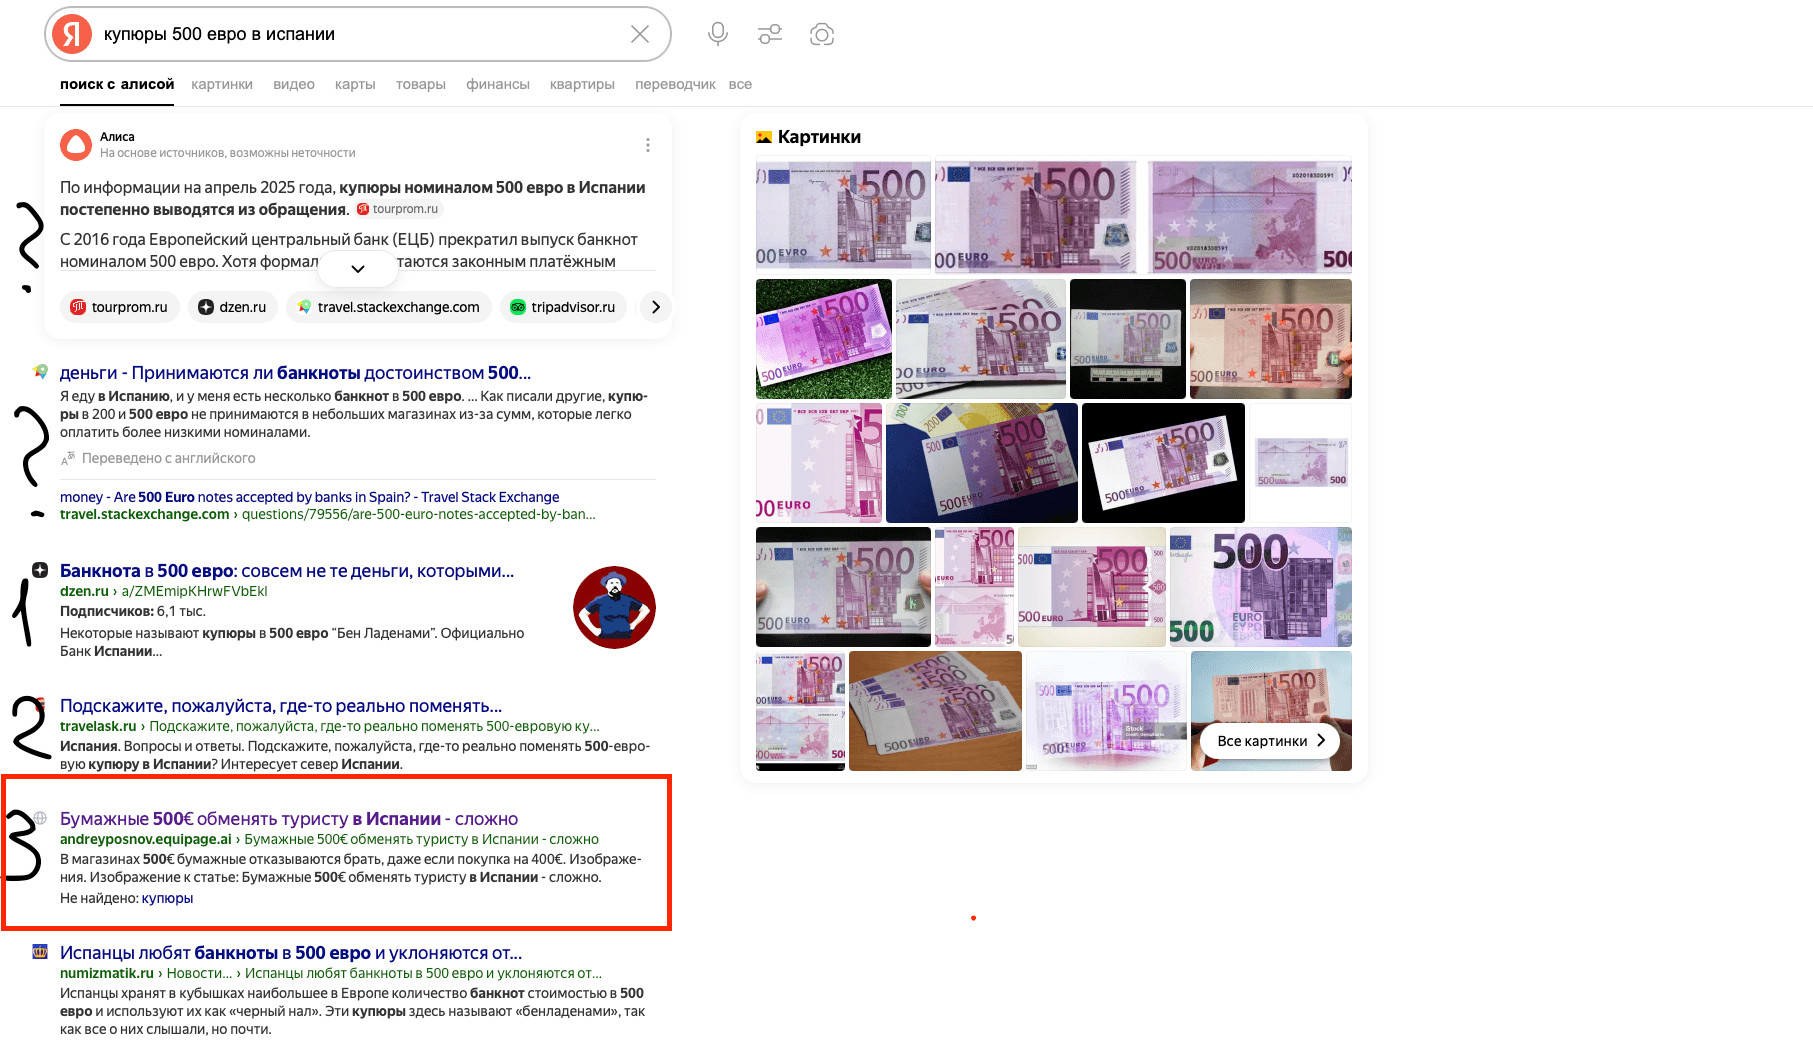Open the tripadvisor.ru source chip
This screenshot has height=1045, width=1813.
tap(562, 307)
